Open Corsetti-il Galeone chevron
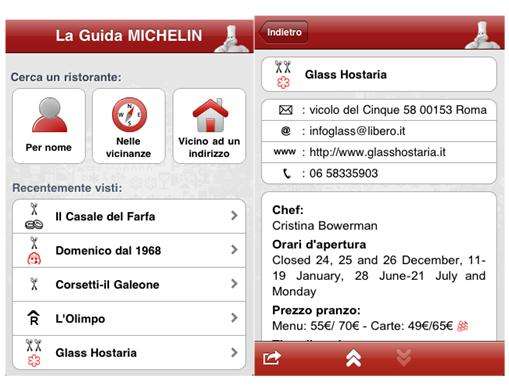The image size is (509, 390). tap(234, 284)
